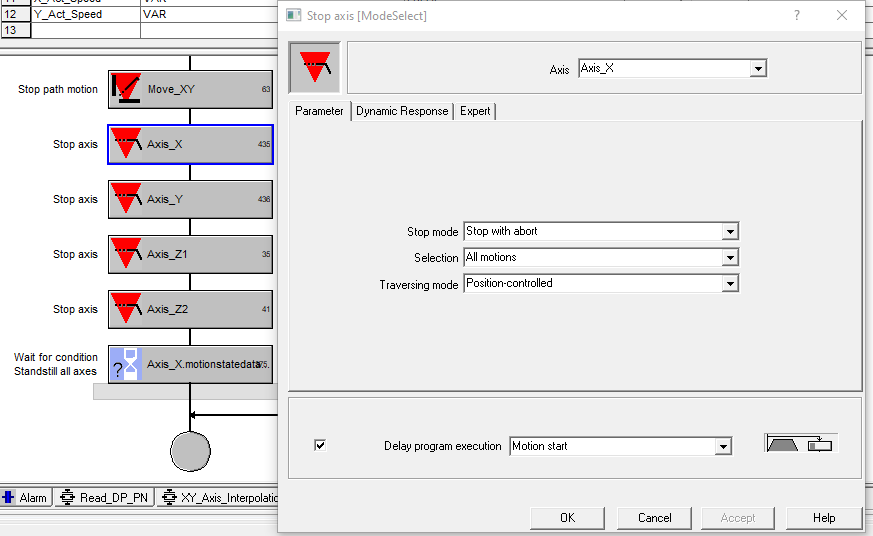Open the Expert tab

point(475,111)
